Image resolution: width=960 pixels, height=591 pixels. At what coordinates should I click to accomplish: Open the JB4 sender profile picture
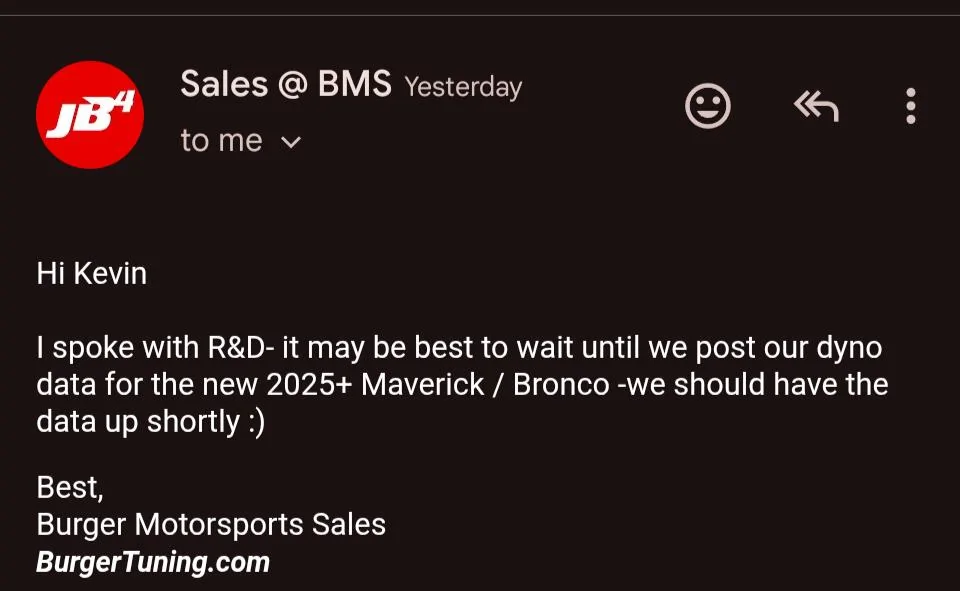(90, 115)
